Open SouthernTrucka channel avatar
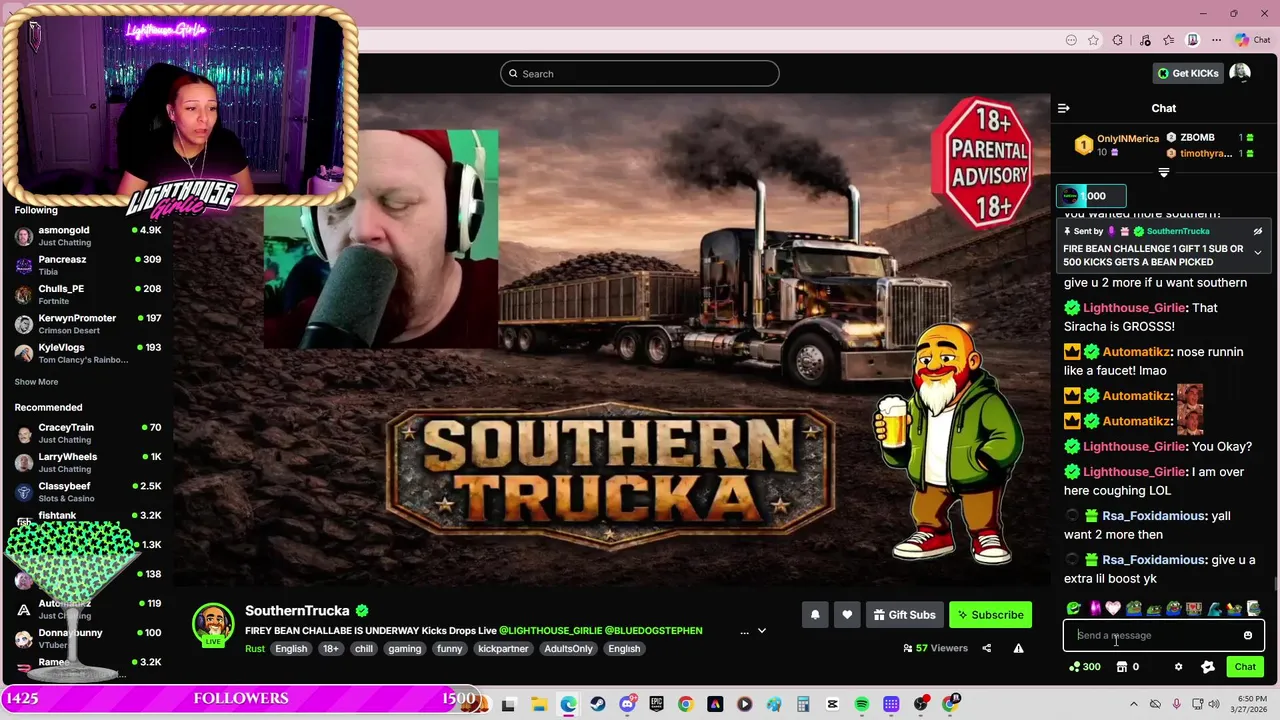This screenshot has width=1280, height=720. [x=213, y=624]
